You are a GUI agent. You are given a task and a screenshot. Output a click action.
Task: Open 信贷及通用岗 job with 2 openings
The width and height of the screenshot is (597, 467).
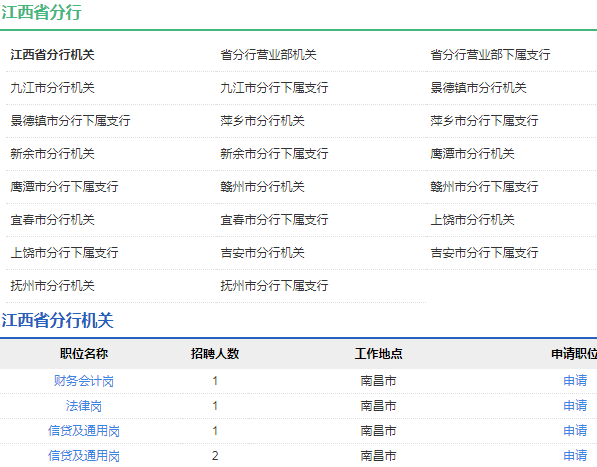click(84, 456)
